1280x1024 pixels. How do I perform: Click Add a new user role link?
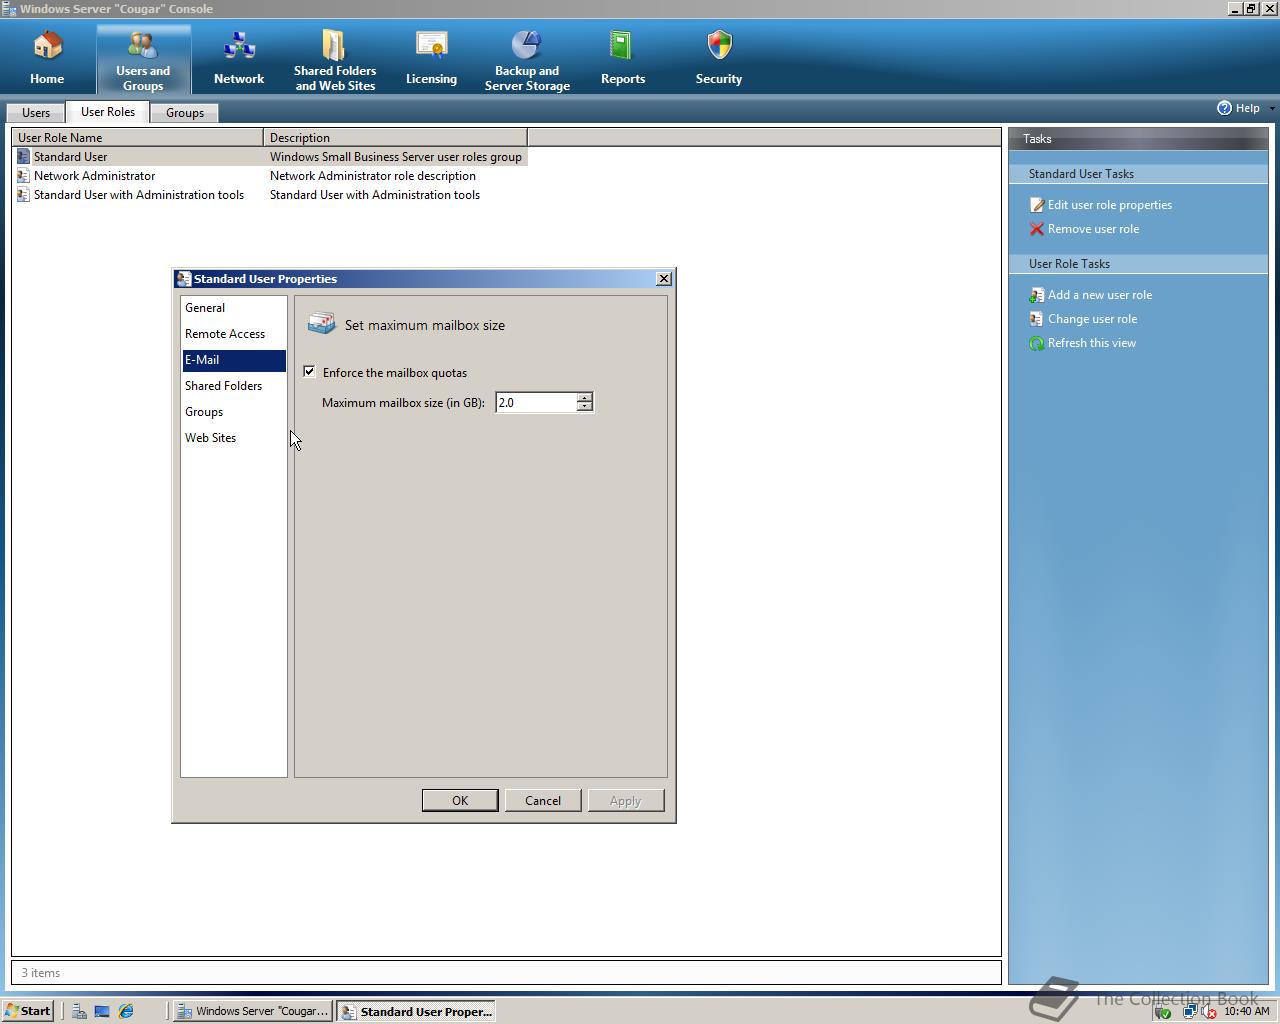1100,295
